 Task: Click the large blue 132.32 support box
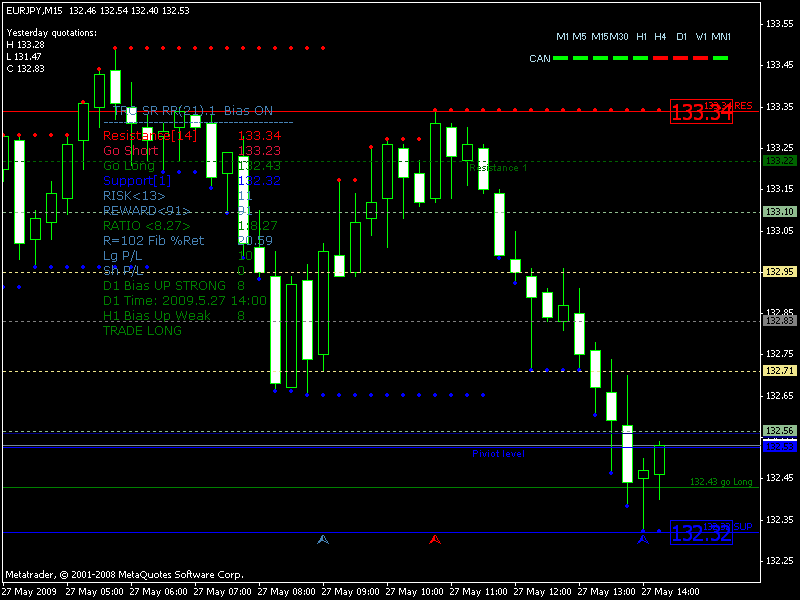point(702,533)
